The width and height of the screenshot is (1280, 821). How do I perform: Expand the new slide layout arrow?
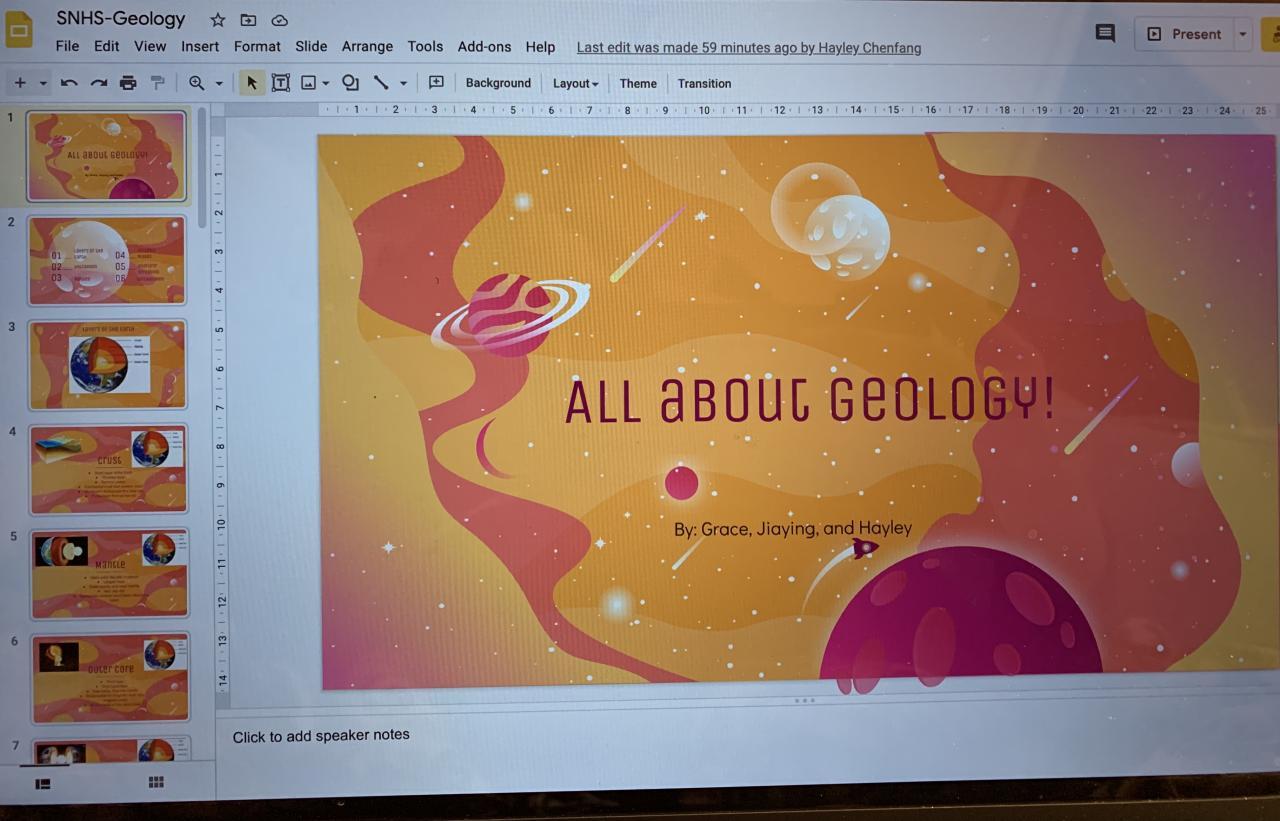(43, 83)
